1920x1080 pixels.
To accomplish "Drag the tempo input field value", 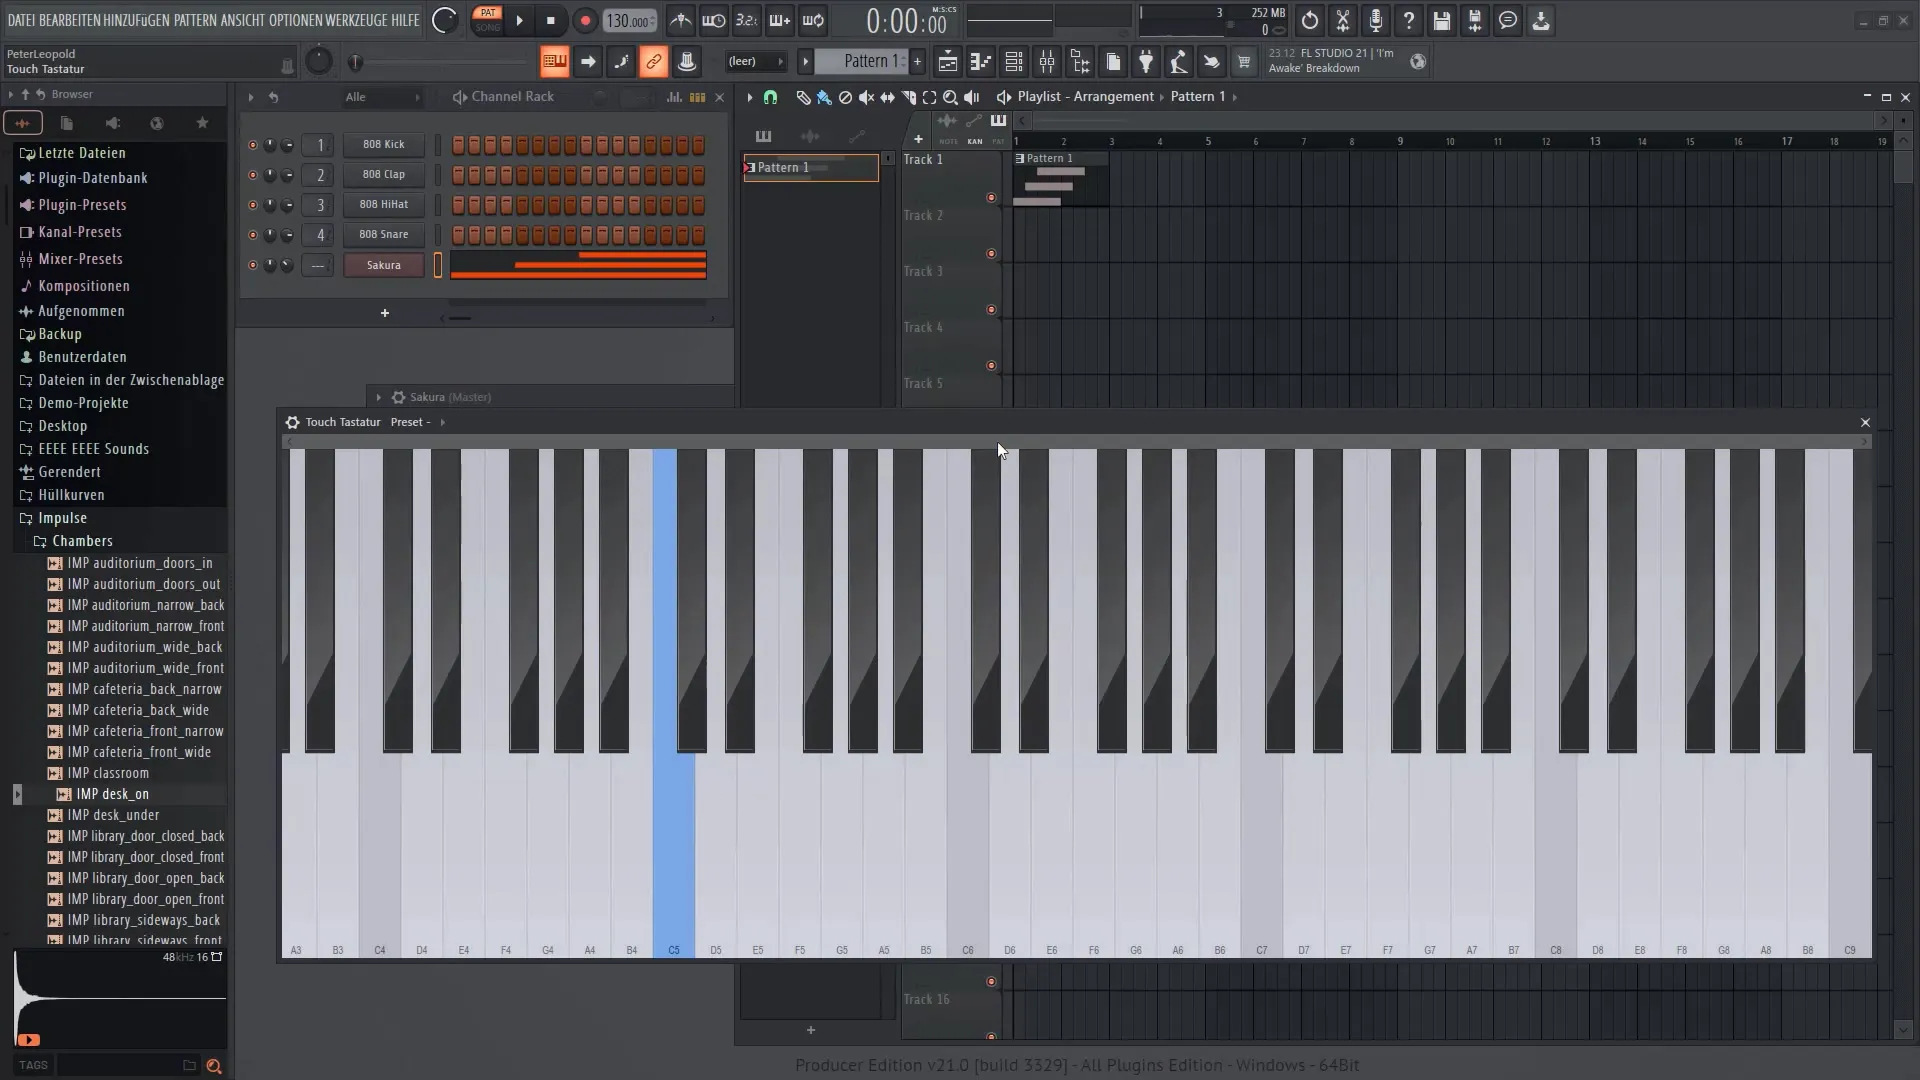I will [629, 18].
